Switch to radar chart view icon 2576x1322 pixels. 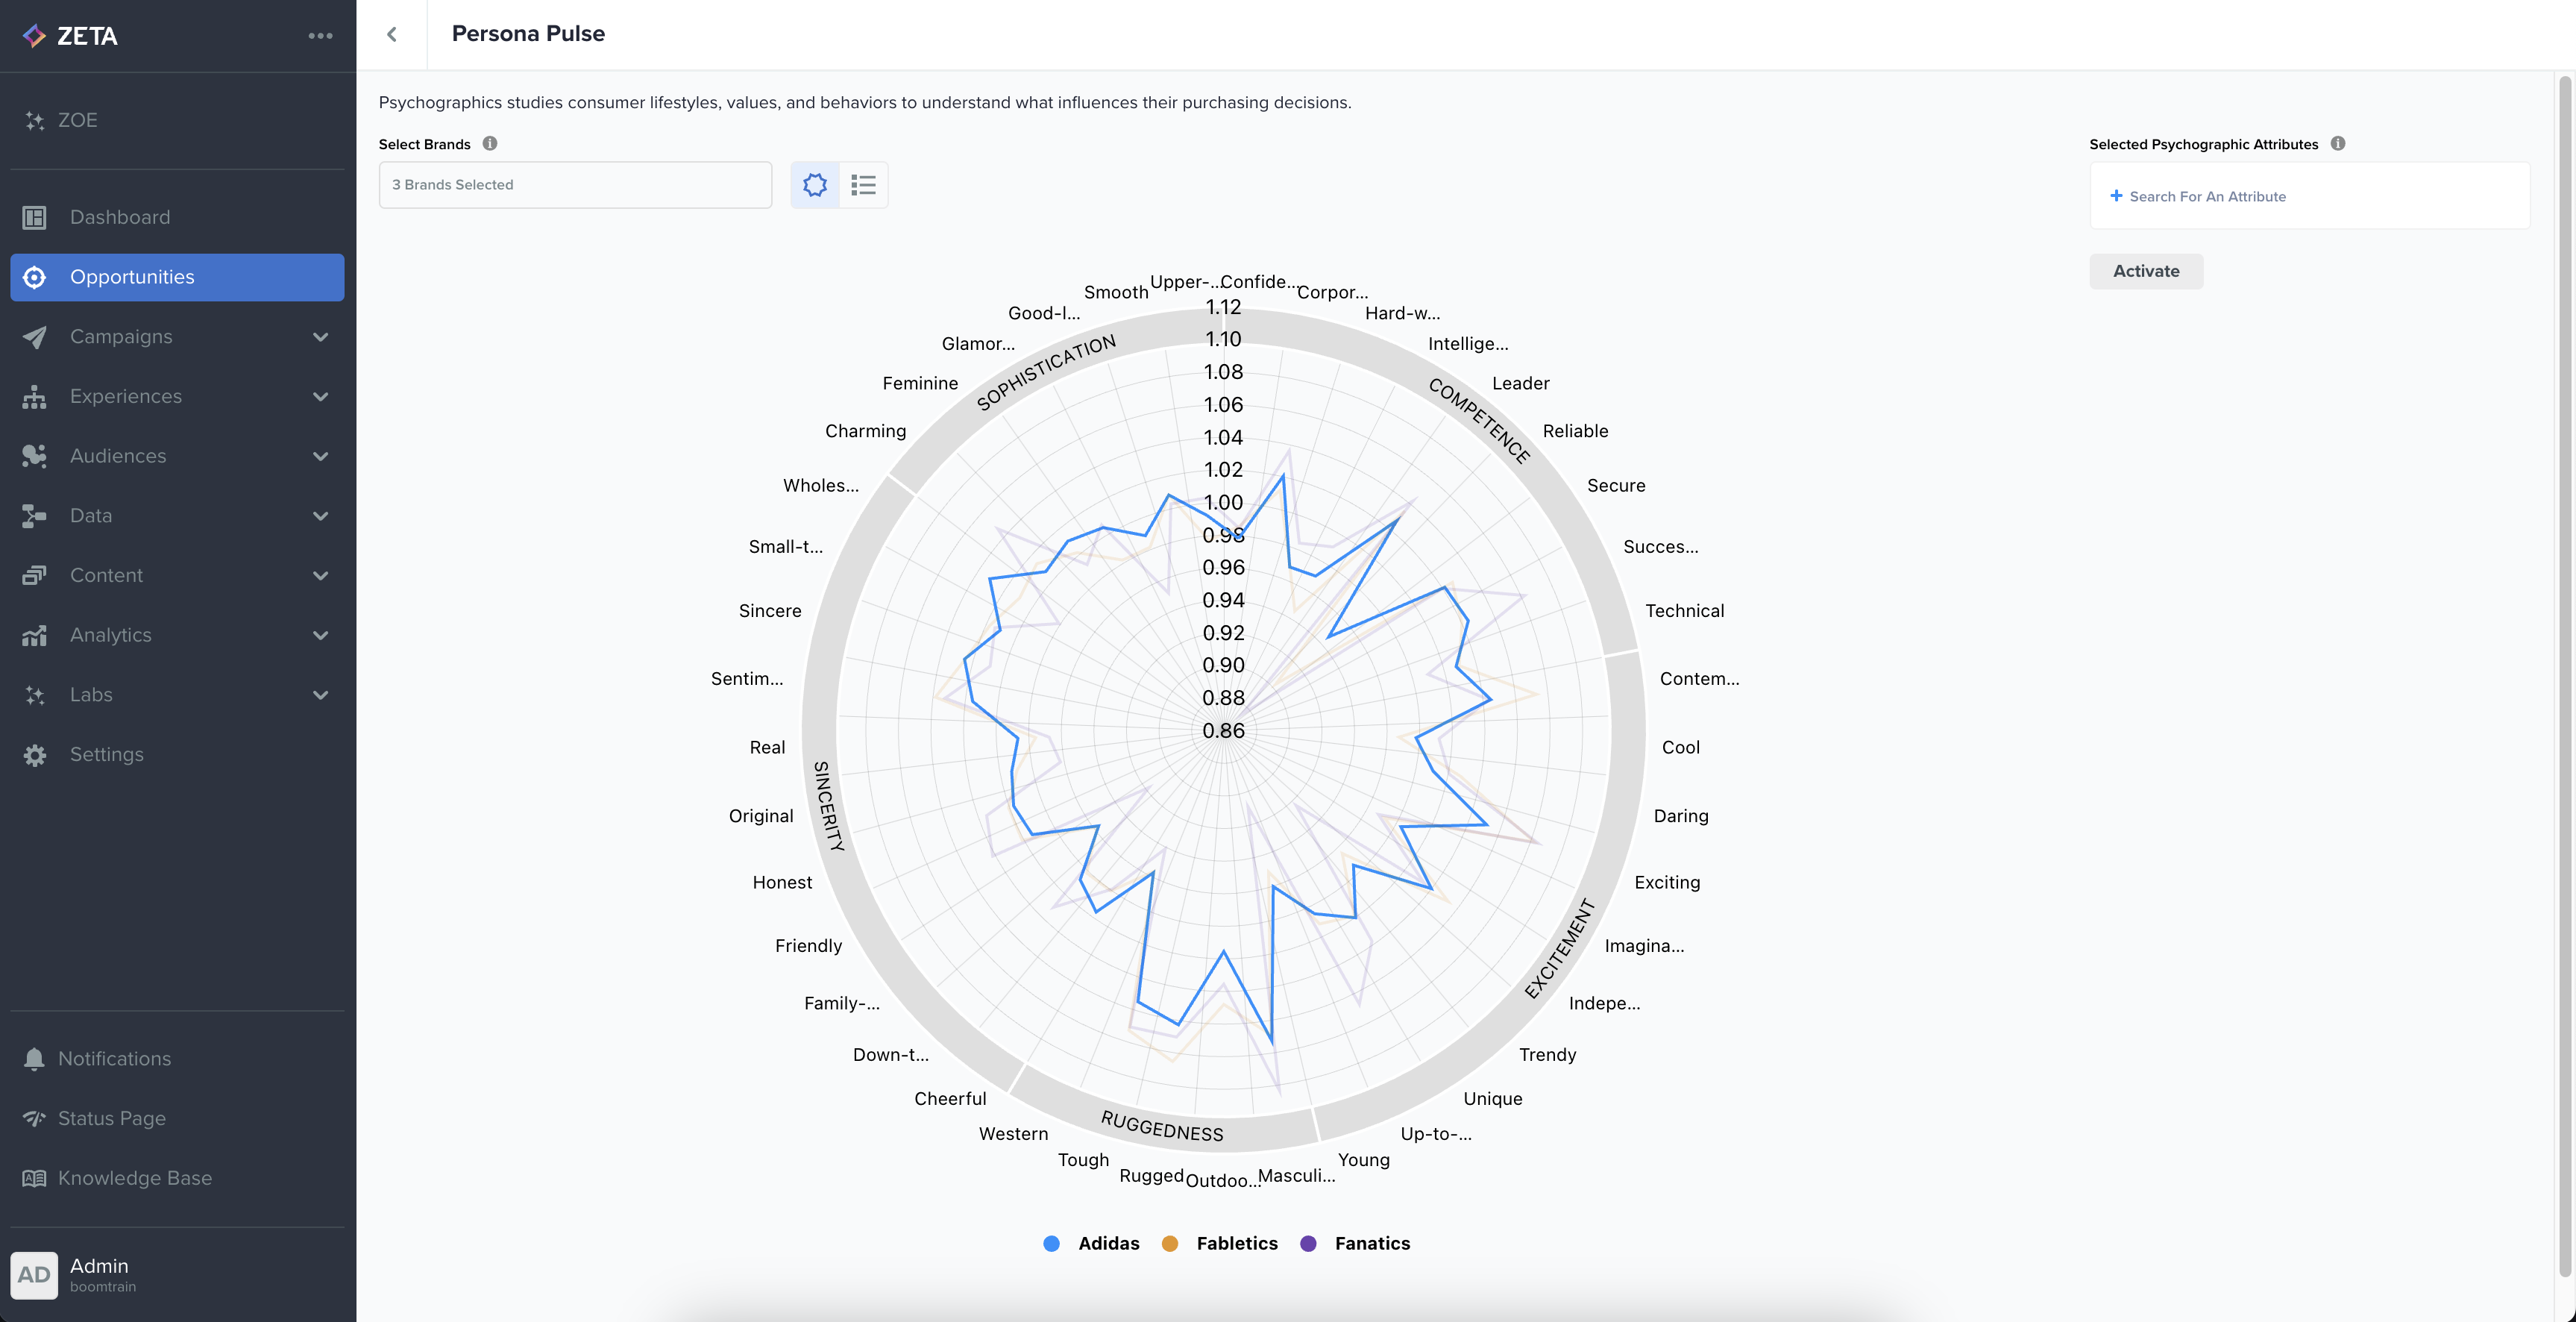tap(814, 185)
